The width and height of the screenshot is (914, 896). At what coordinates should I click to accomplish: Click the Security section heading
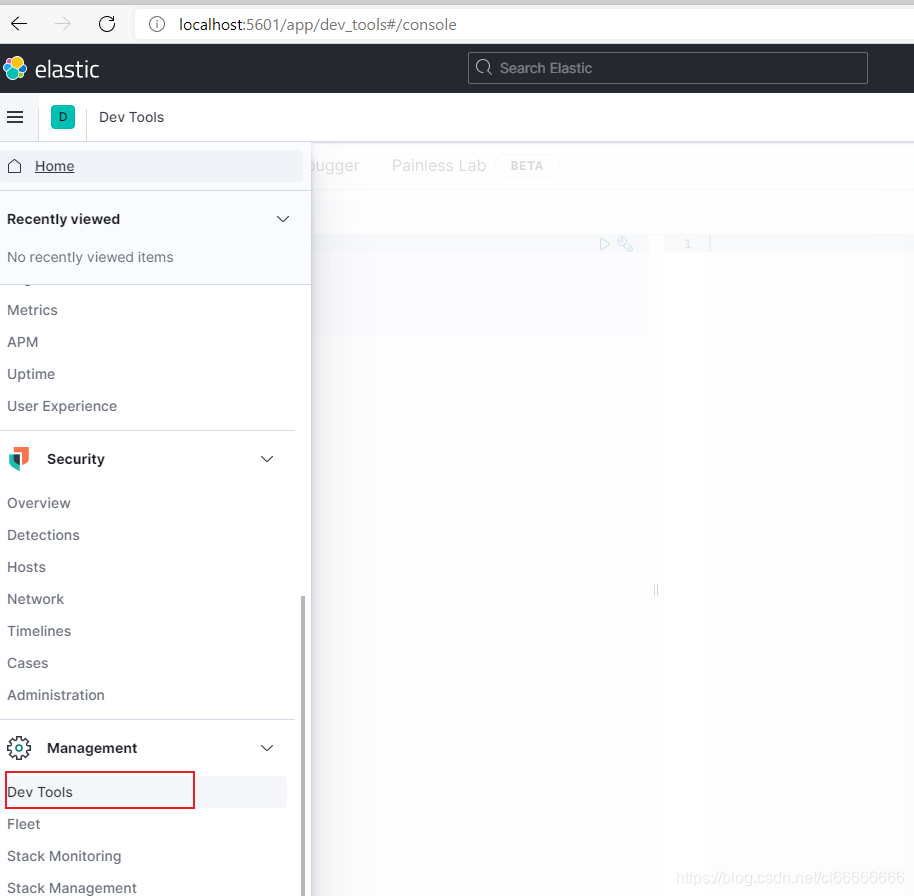click(76, 459)
